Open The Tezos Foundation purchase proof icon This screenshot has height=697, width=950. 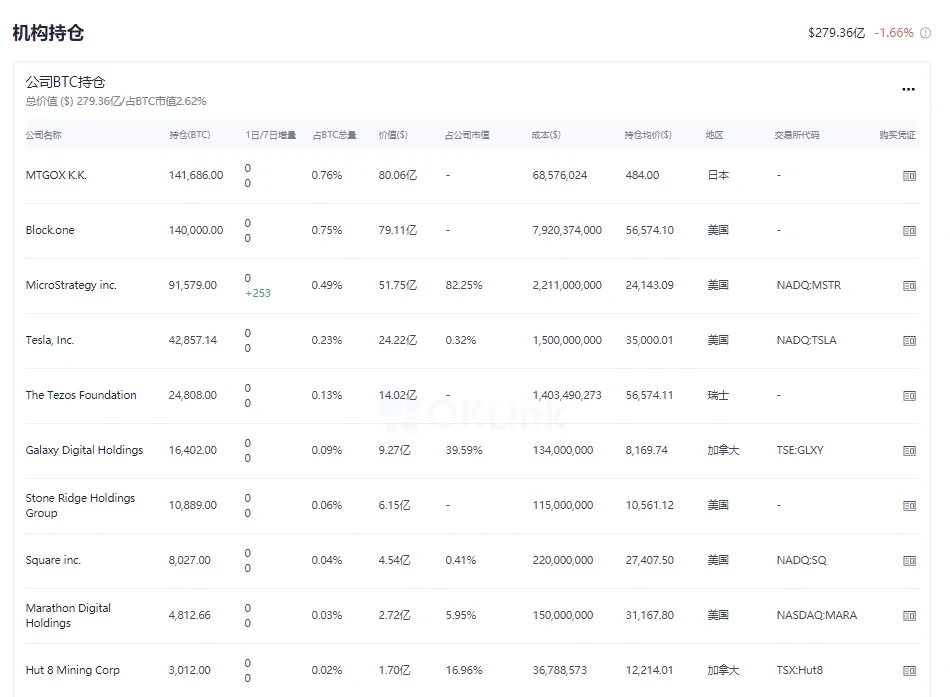909,396
